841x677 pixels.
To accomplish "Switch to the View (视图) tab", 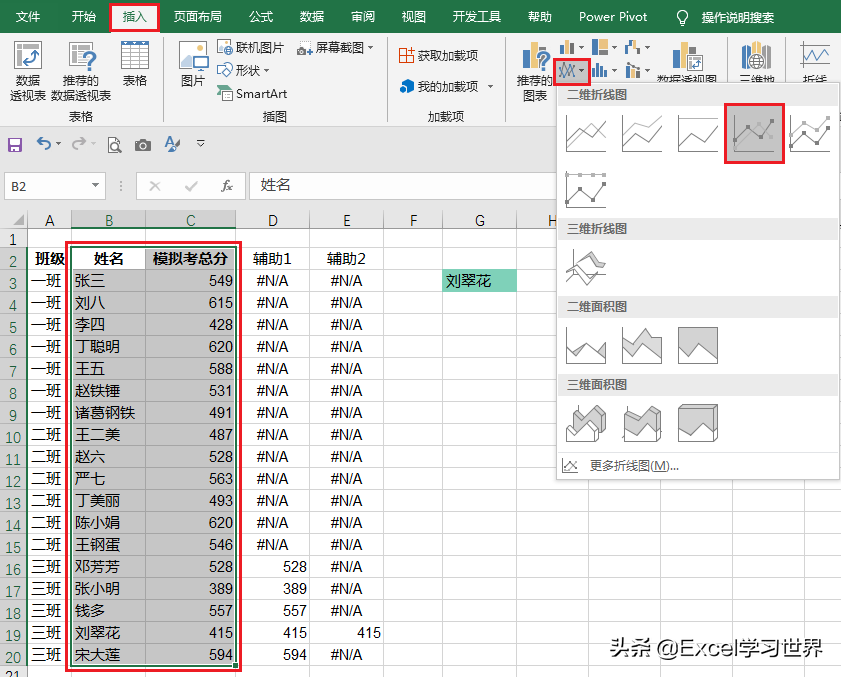I will coord(414,17).
